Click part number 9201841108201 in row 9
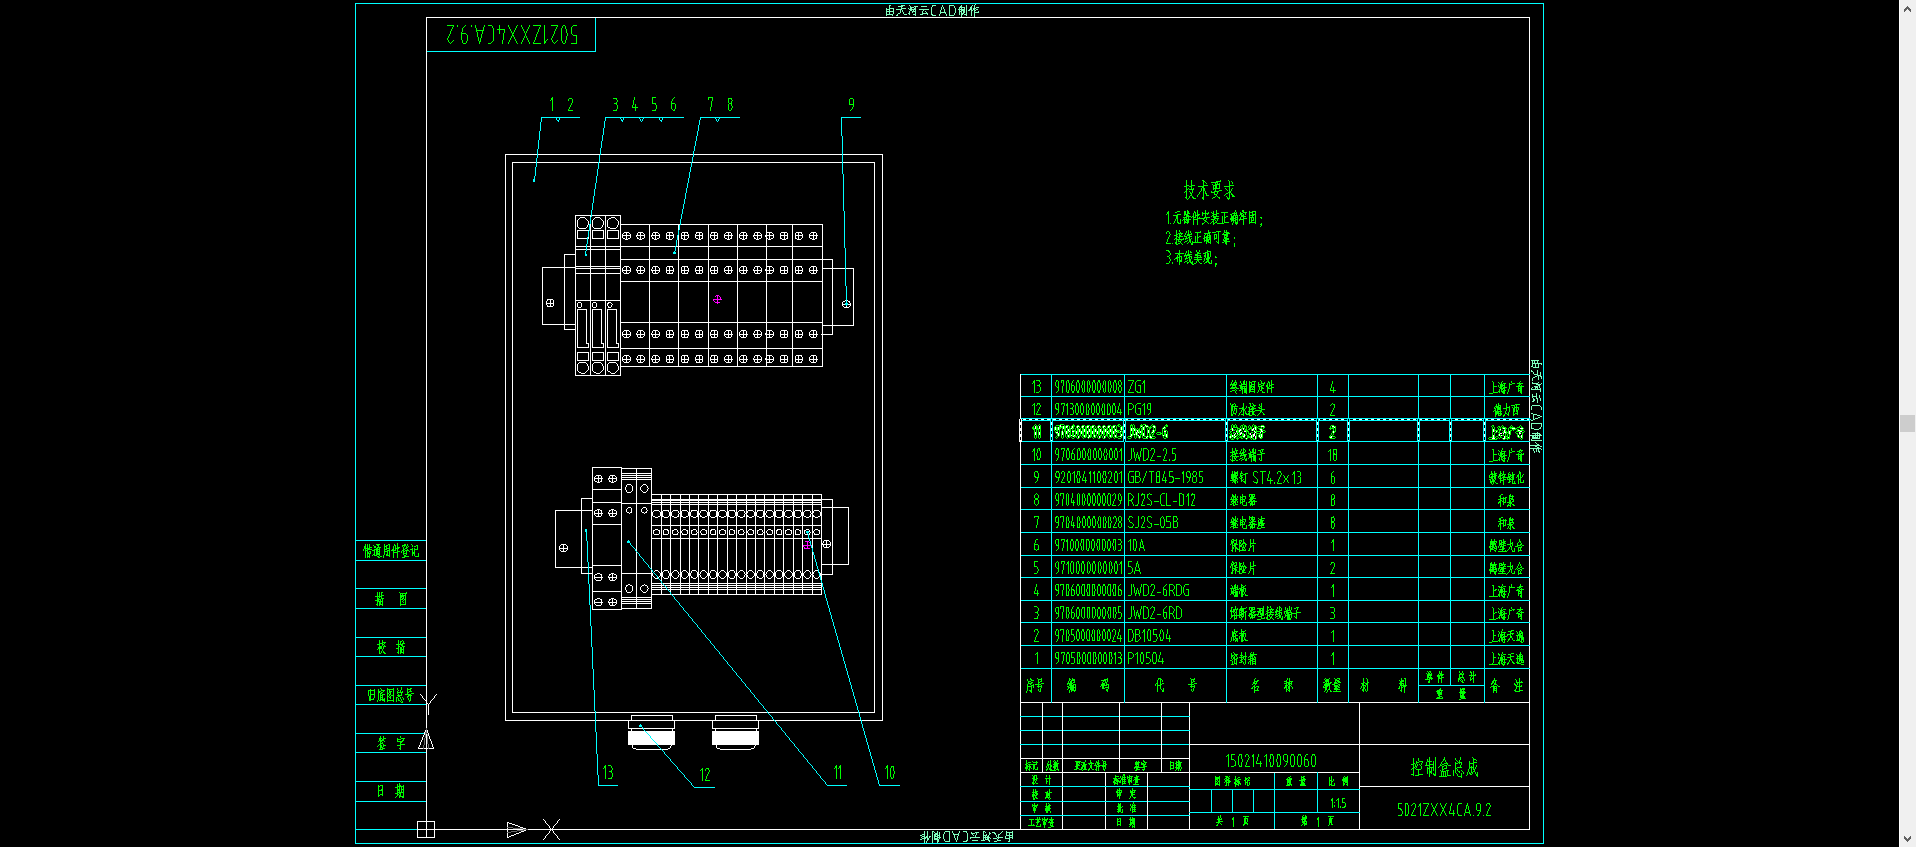The image size is (1916, 847). click(x=1088, y=478)
